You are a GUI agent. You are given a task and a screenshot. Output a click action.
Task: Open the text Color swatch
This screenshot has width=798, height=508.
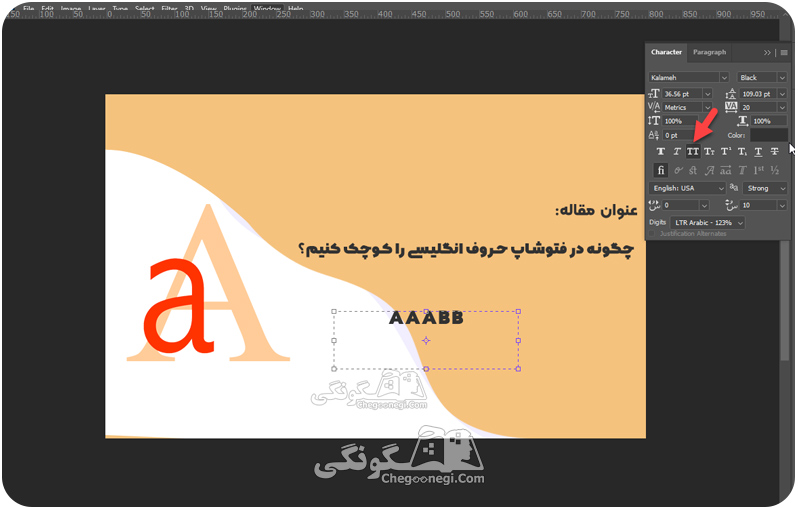click(768, 135)
